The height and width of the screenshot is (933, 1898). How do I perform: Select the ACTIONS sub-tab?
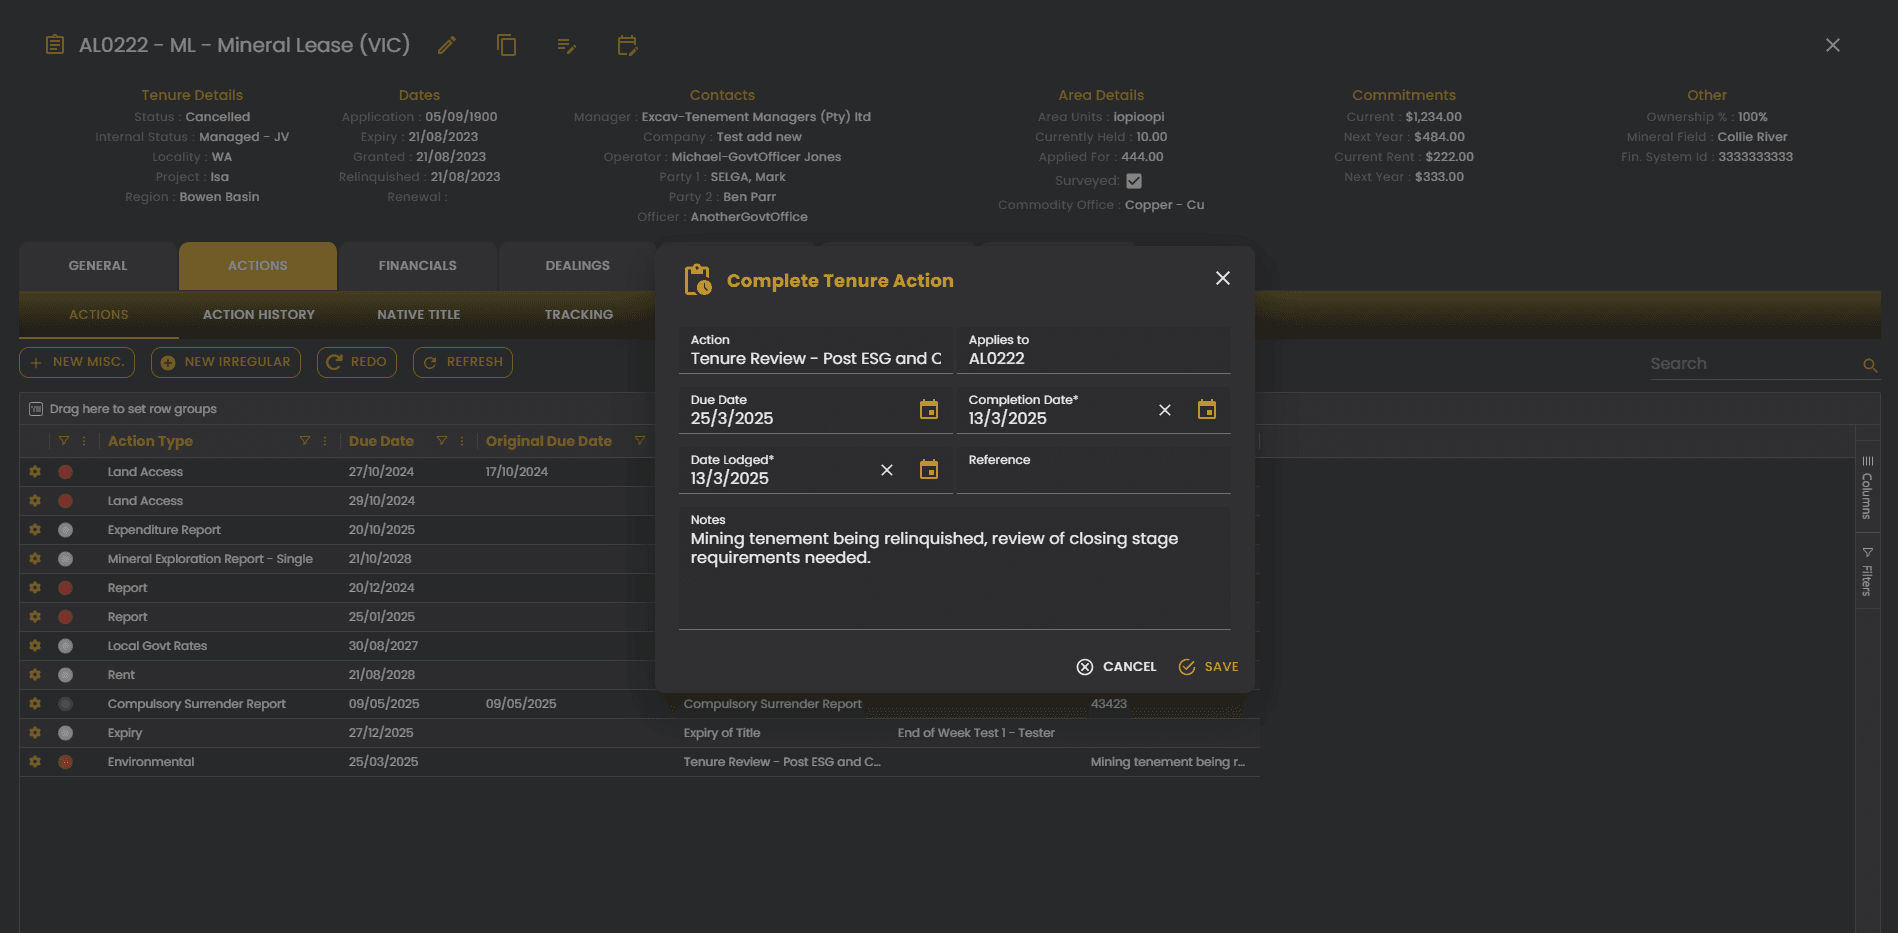click(99, 315)
